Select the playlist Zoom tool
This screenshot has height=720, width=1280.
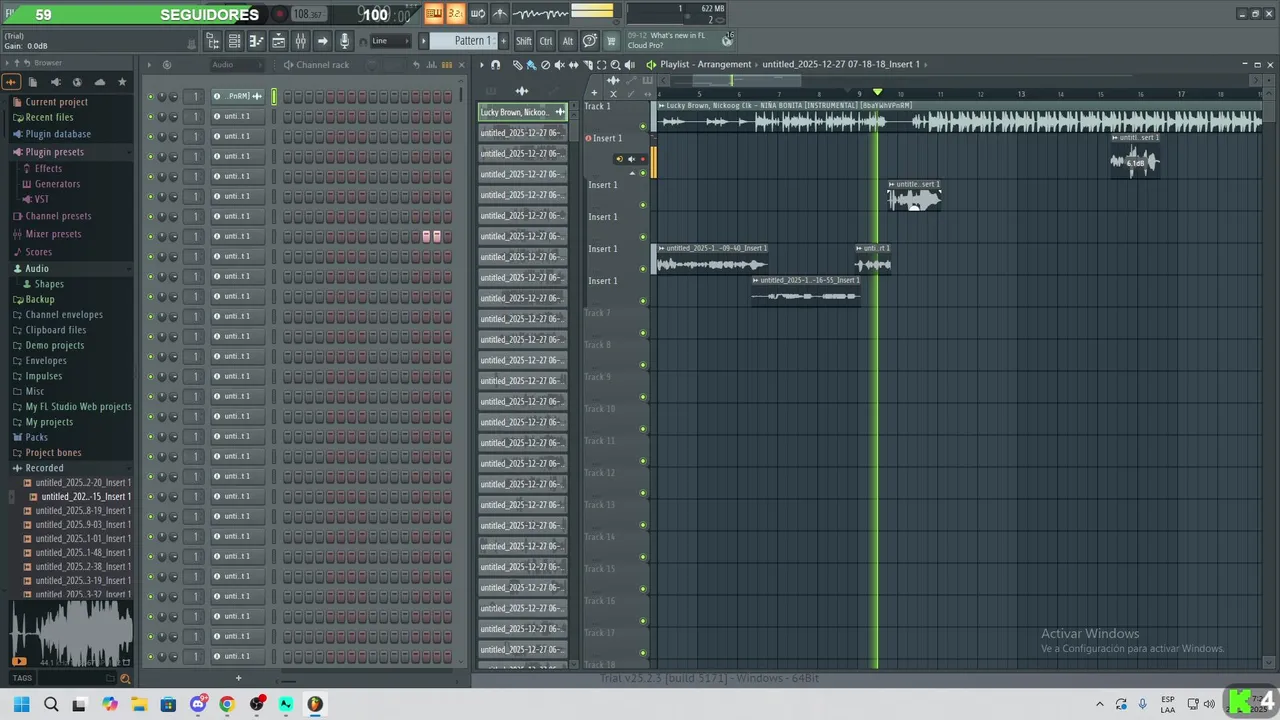[615, 65]
